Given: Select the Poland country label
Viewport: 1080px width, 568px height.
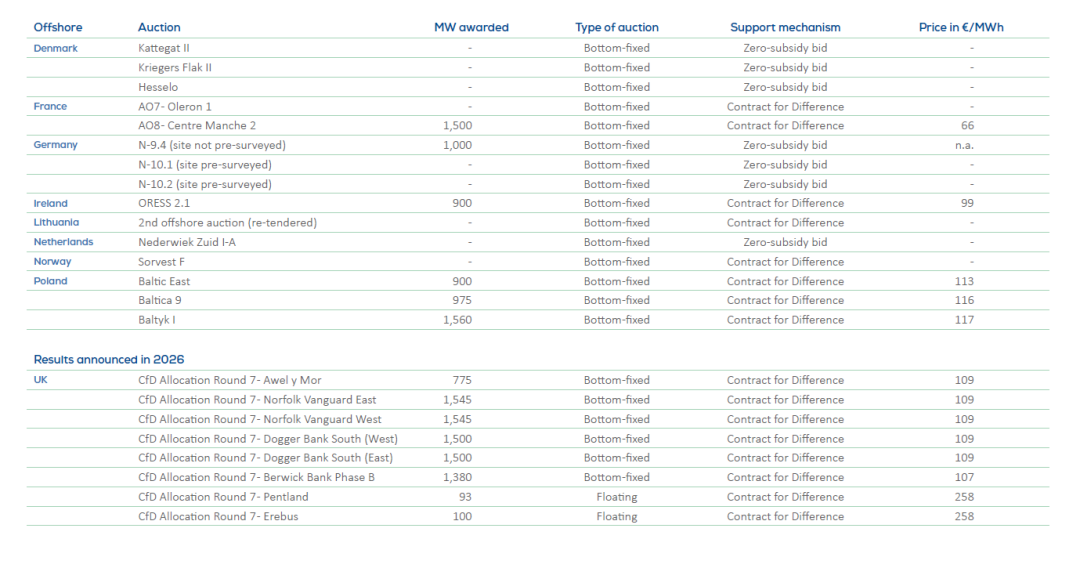Looking at the screenshot, I should click(x=51, y=281).
